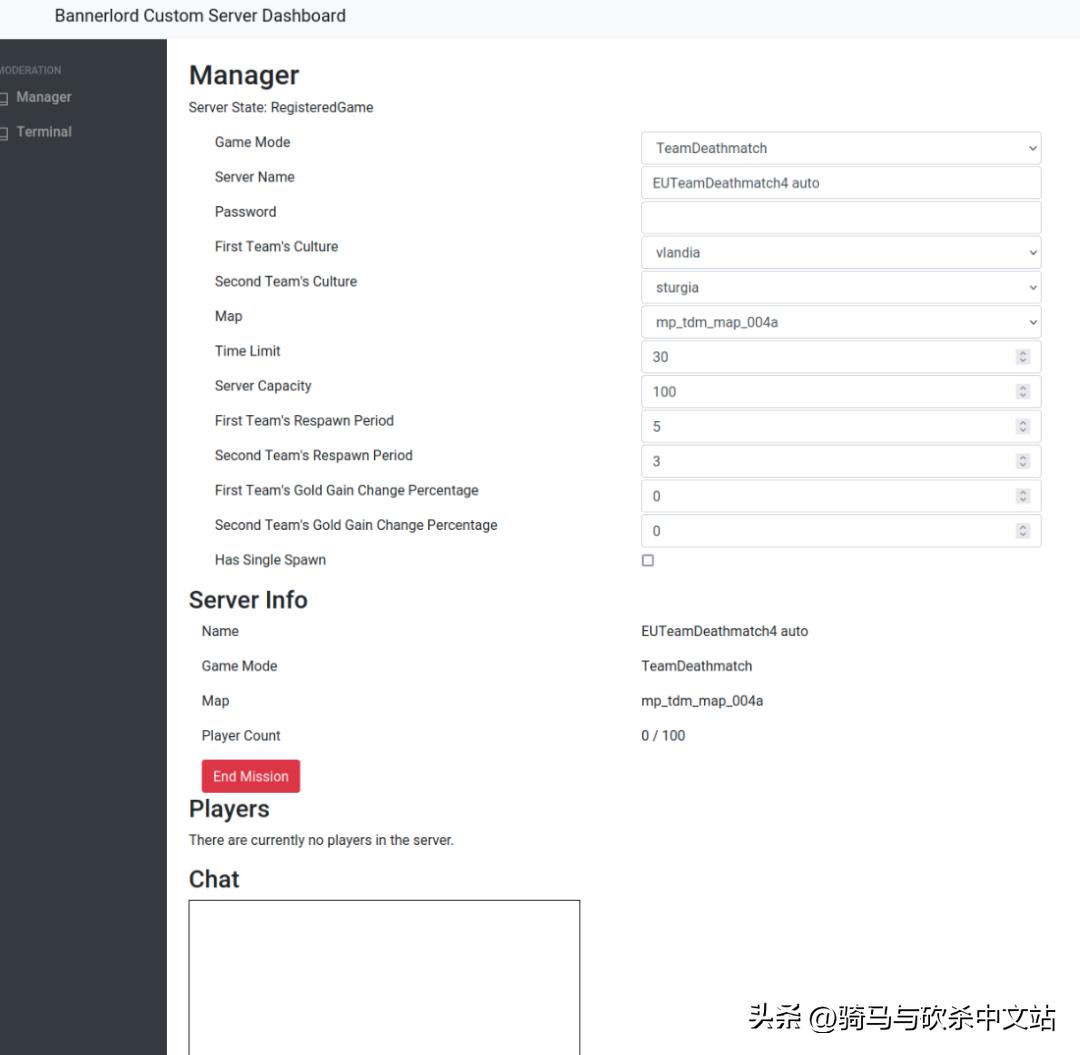Click the Terminal sidebar icon
This screenshot has height=1055, width=1080.
pyautogui.click(x=3, y=133)
